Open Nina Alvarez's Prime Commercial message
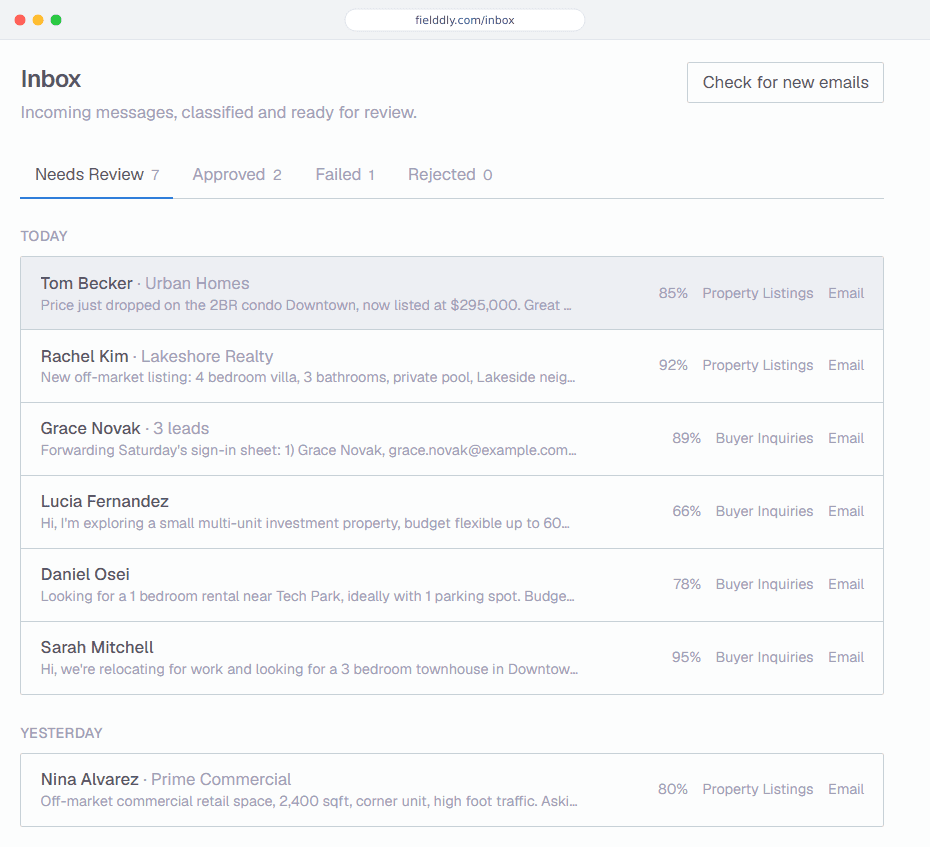 point(452,790)
